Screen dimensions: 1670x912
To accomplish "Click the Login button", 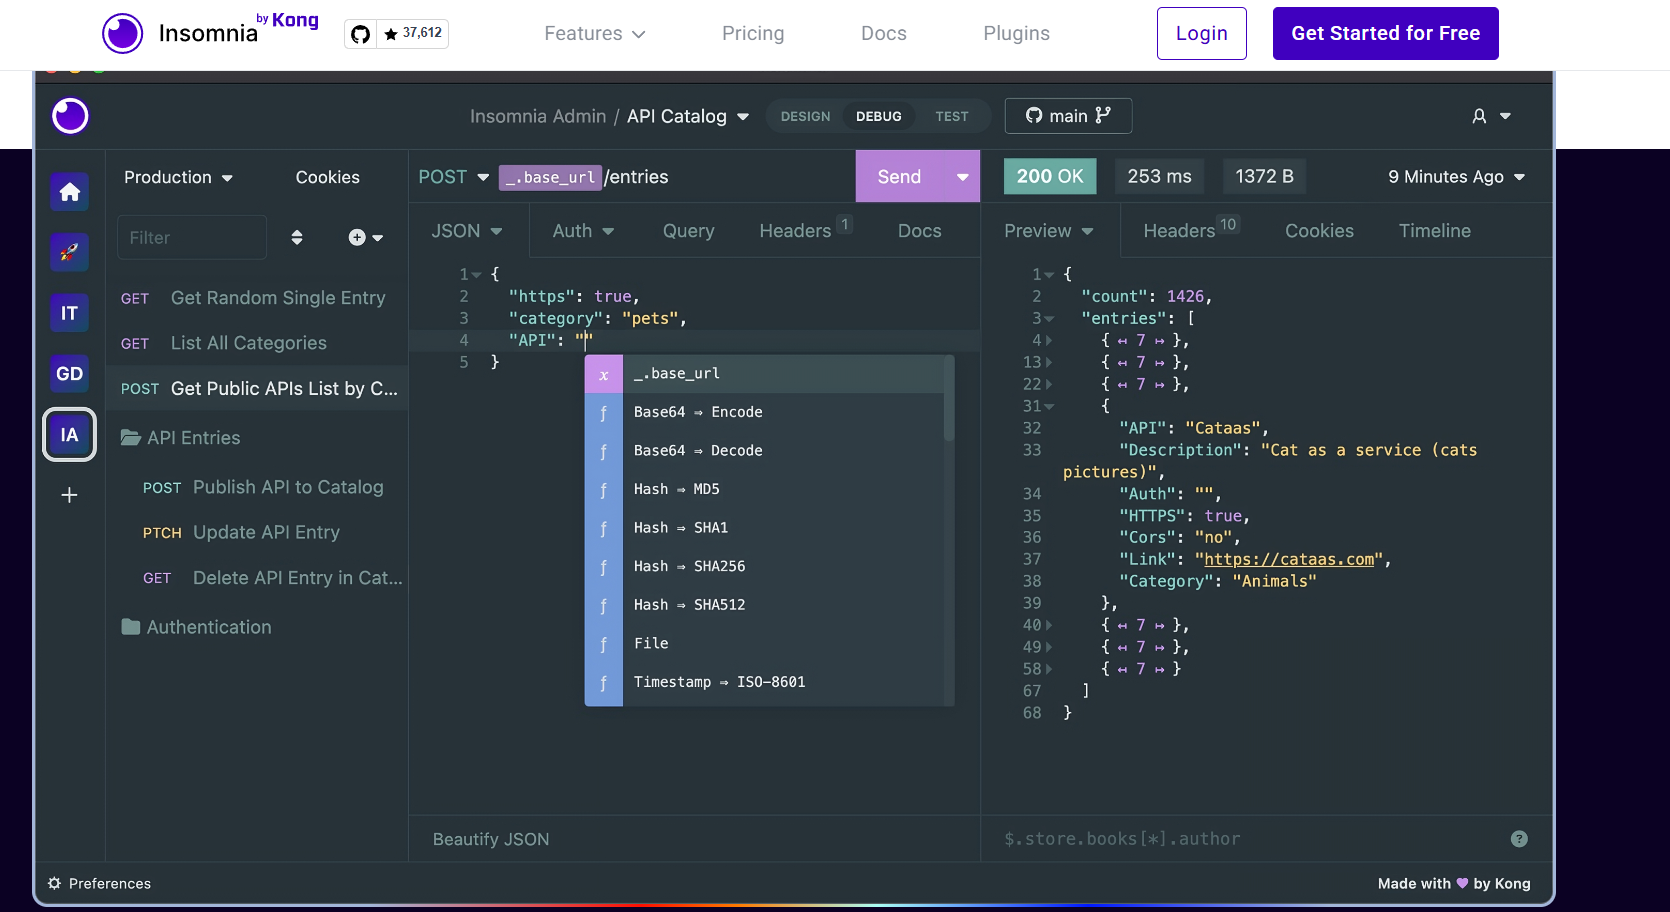I will pos(1201,33).
